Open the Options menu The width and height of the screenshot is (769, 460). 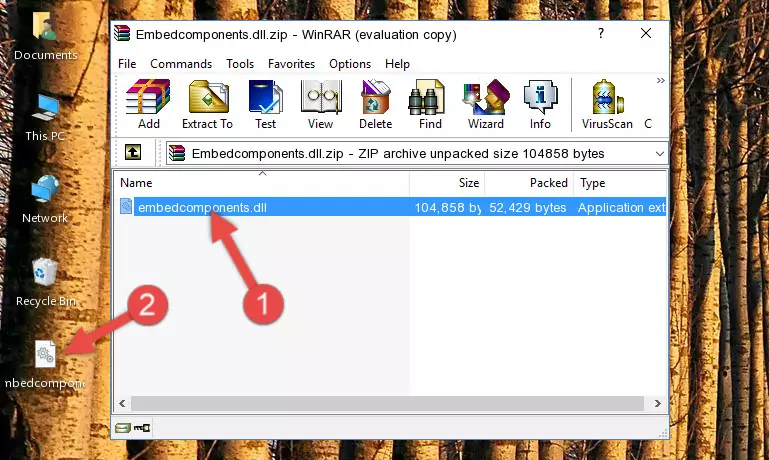click(350, 64)
